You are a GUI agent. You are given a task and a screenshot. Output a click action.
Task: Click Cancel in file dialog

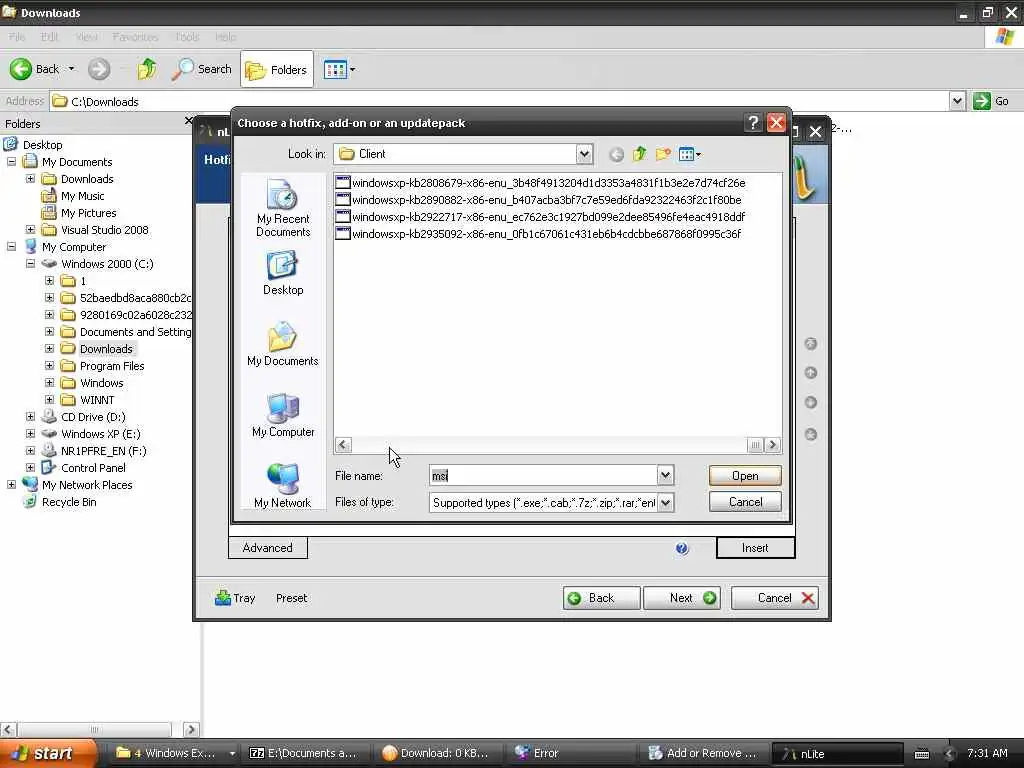coord(745,502)
